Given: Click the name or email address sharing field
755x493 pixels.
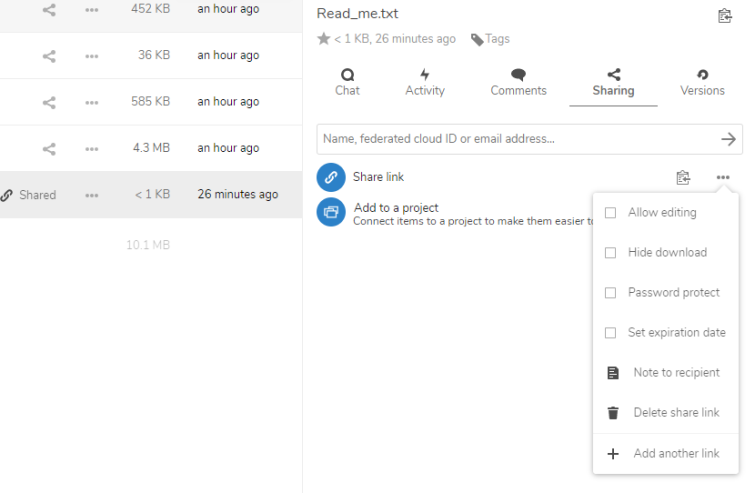Looking at the screenshot, I should [x=518, y=139].
